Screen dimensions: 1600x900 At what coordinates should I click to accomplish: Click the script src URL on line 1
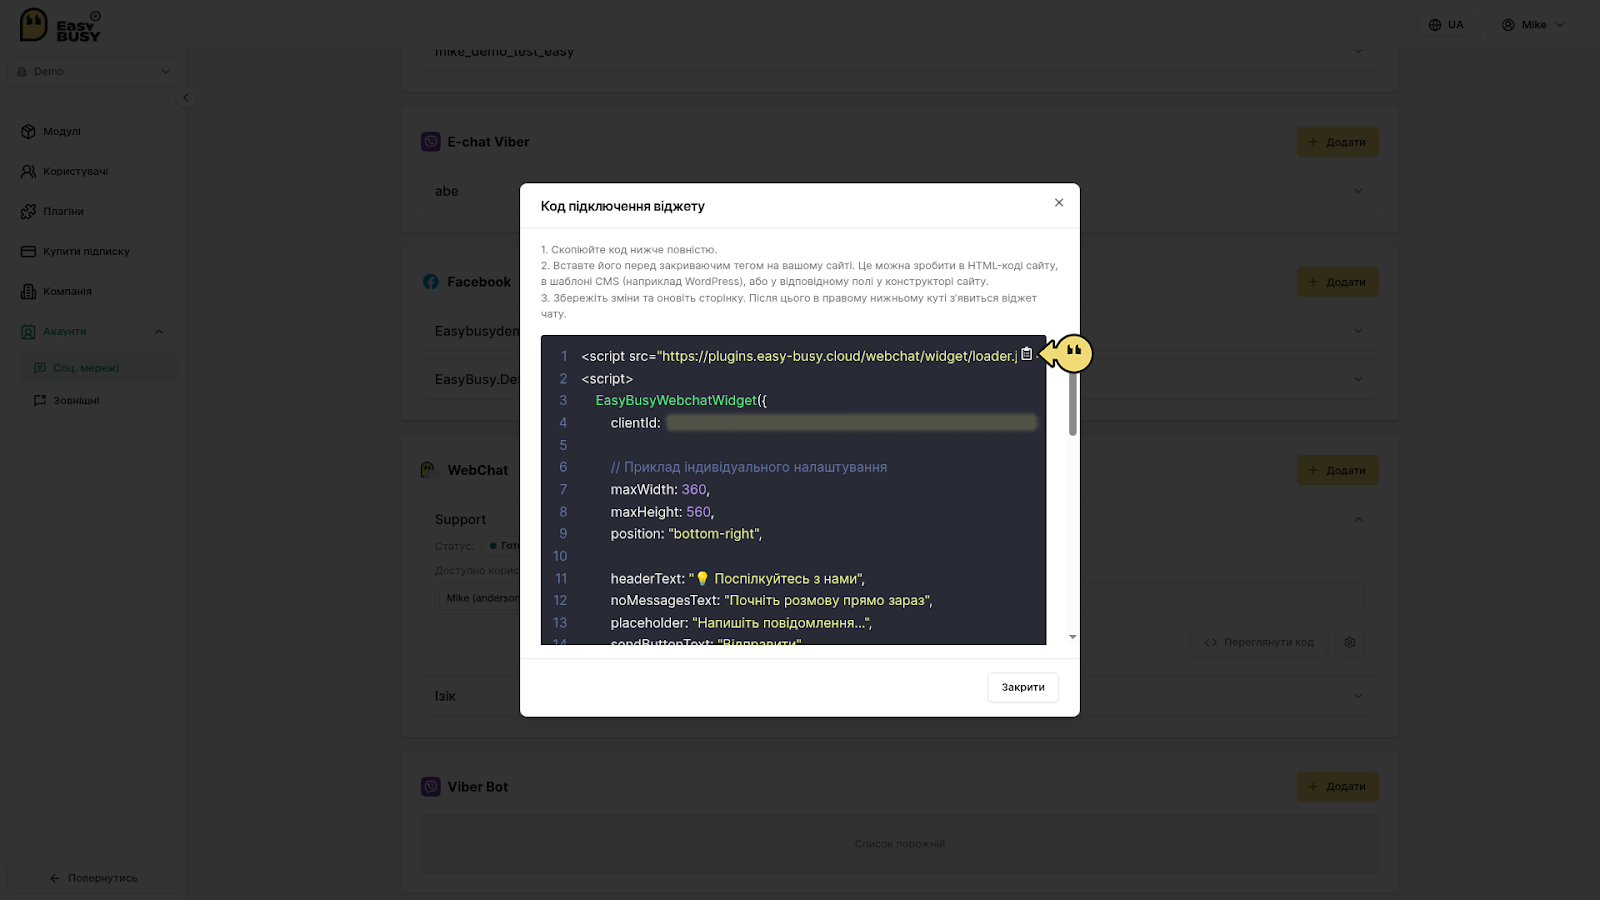837,356
